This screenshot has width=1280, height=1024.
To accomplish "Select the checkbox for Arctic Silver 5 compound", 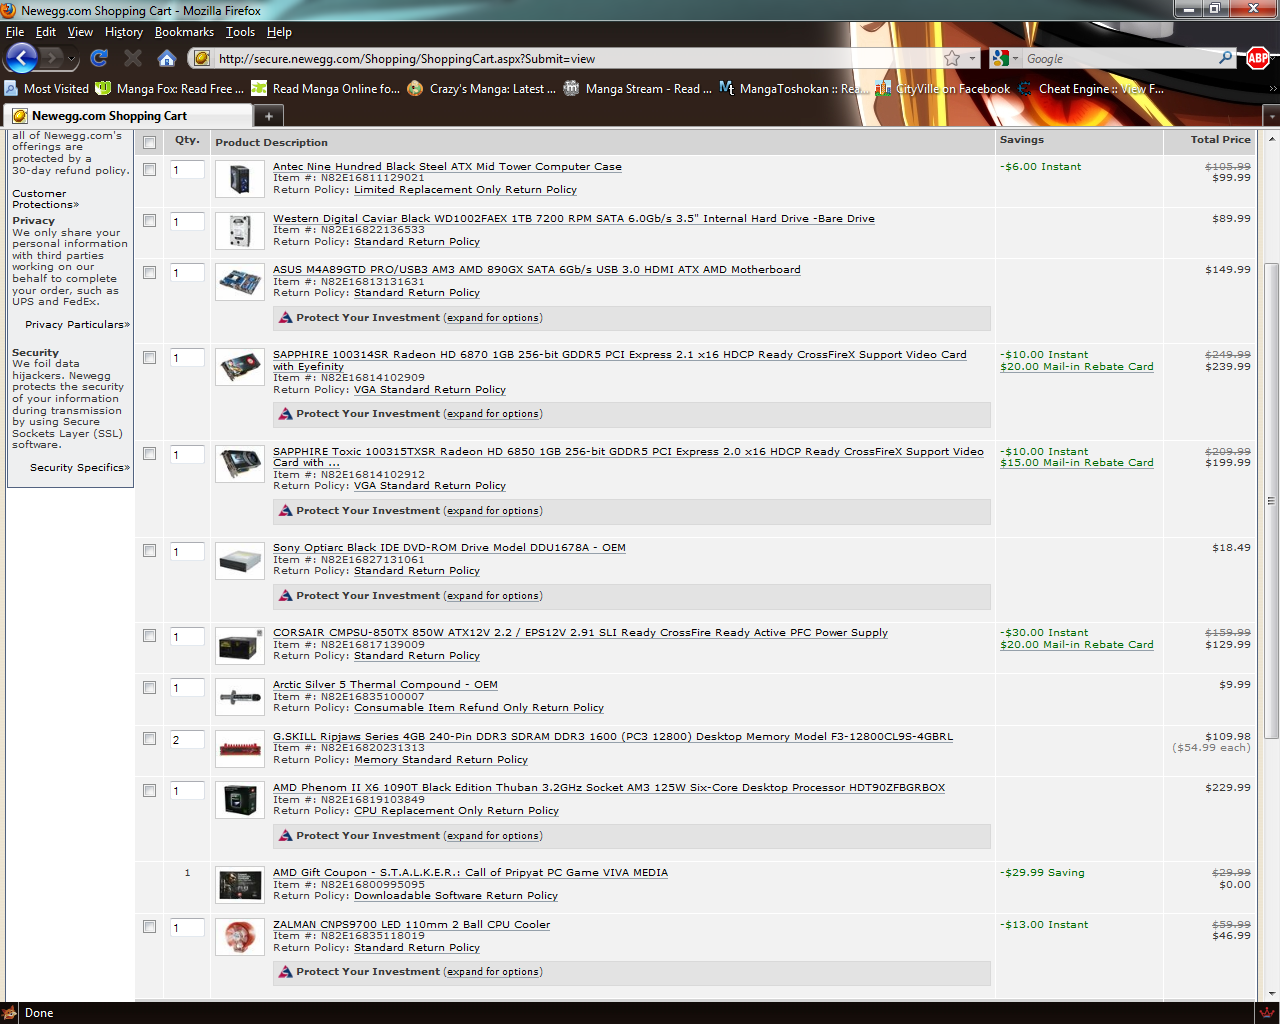I will [x=150, y=688].
